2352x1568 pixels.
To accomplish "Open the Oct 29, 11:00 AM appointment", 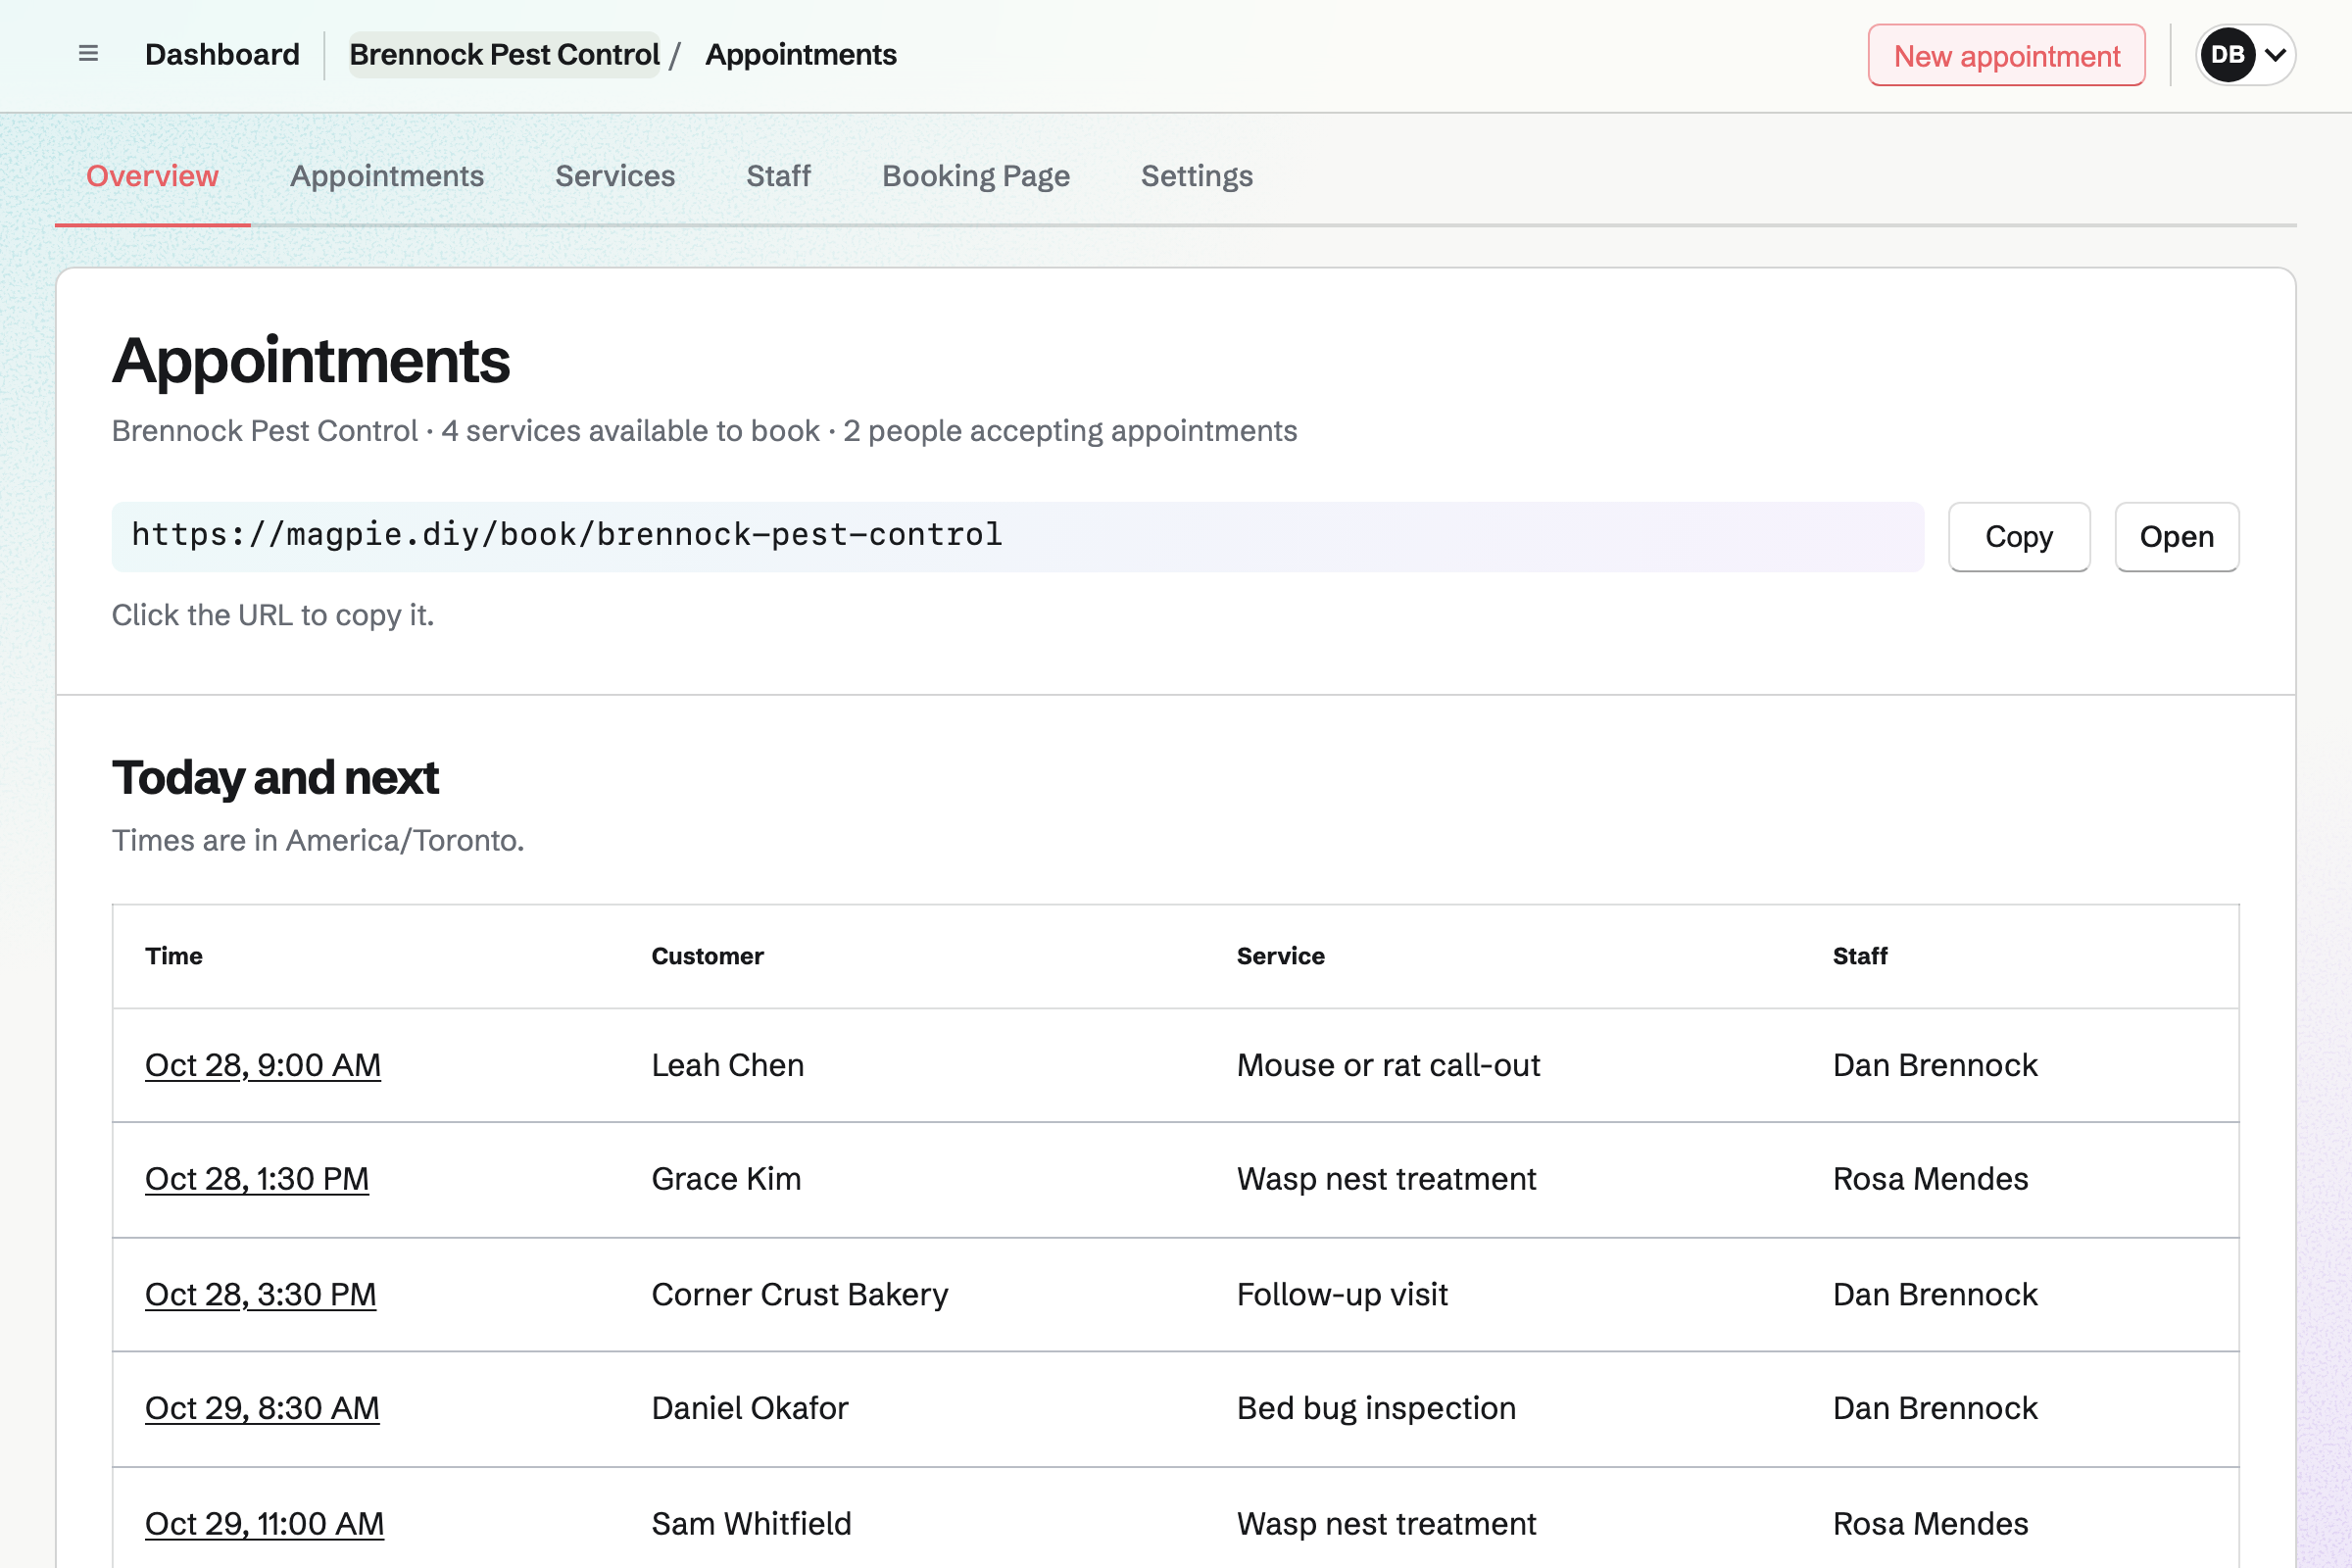I will pyautogui.click(x=265, y=1524).
